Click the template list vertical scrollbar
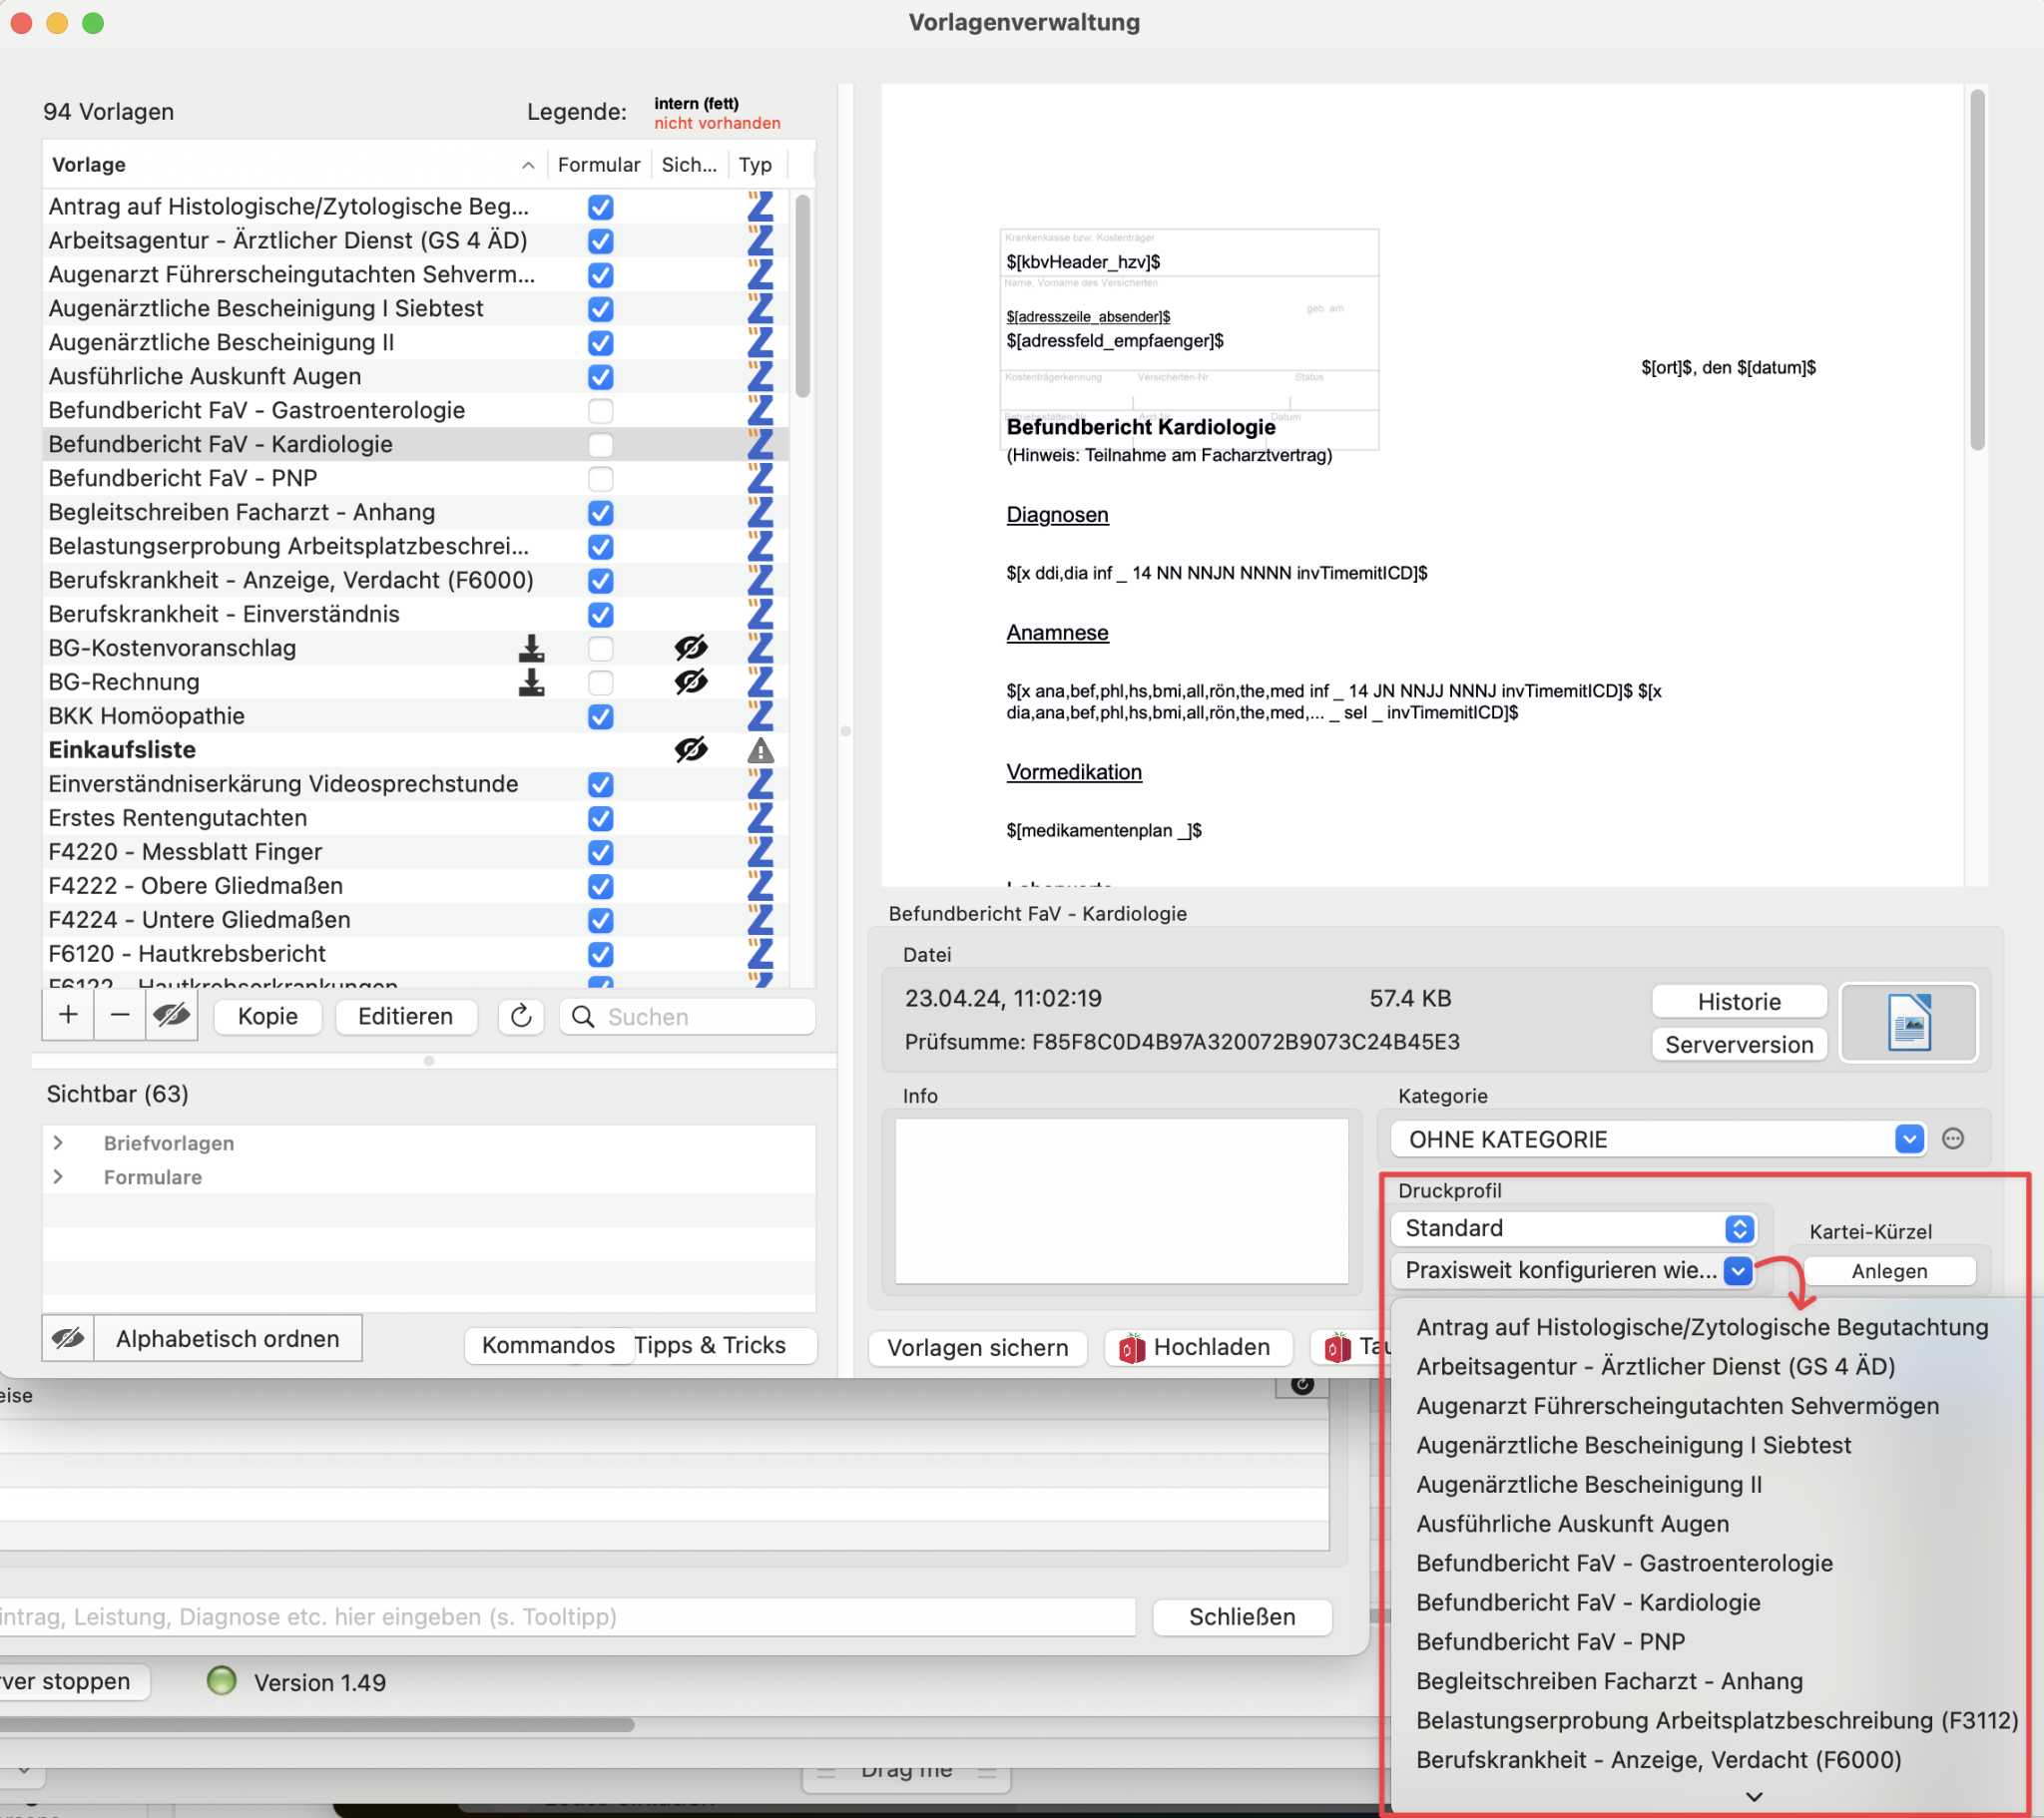 (802, 298)
